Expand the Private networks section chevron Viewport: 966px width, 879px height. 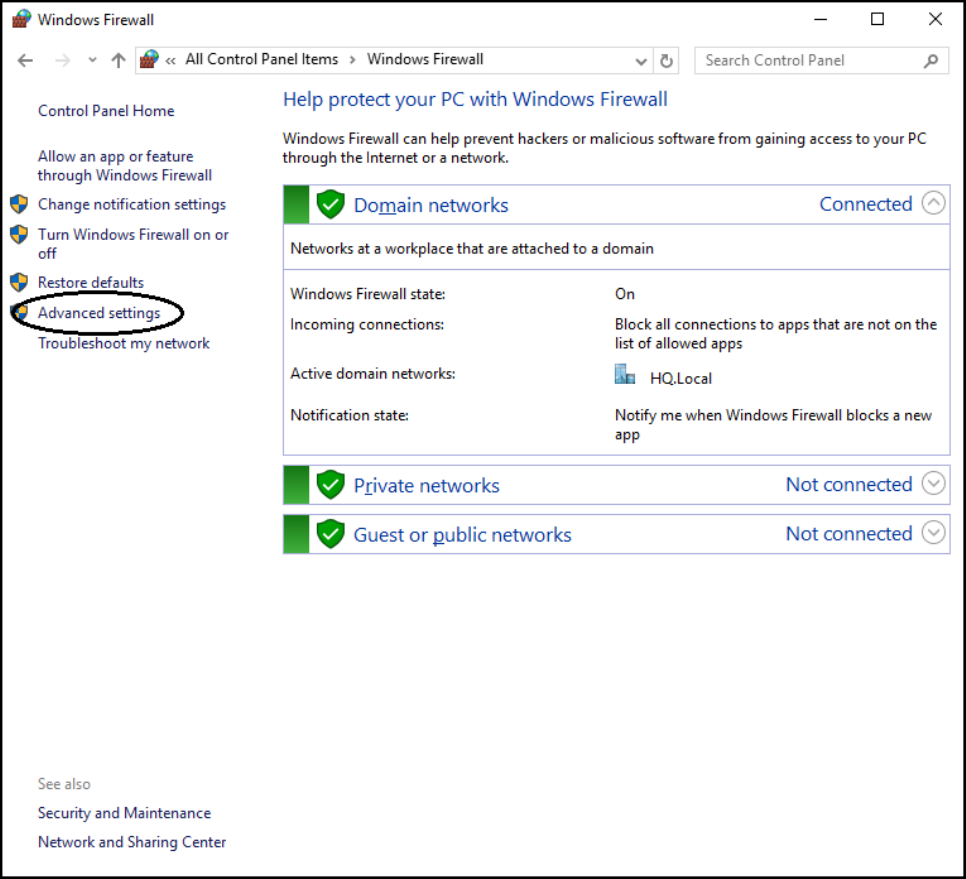coord(933,484)
